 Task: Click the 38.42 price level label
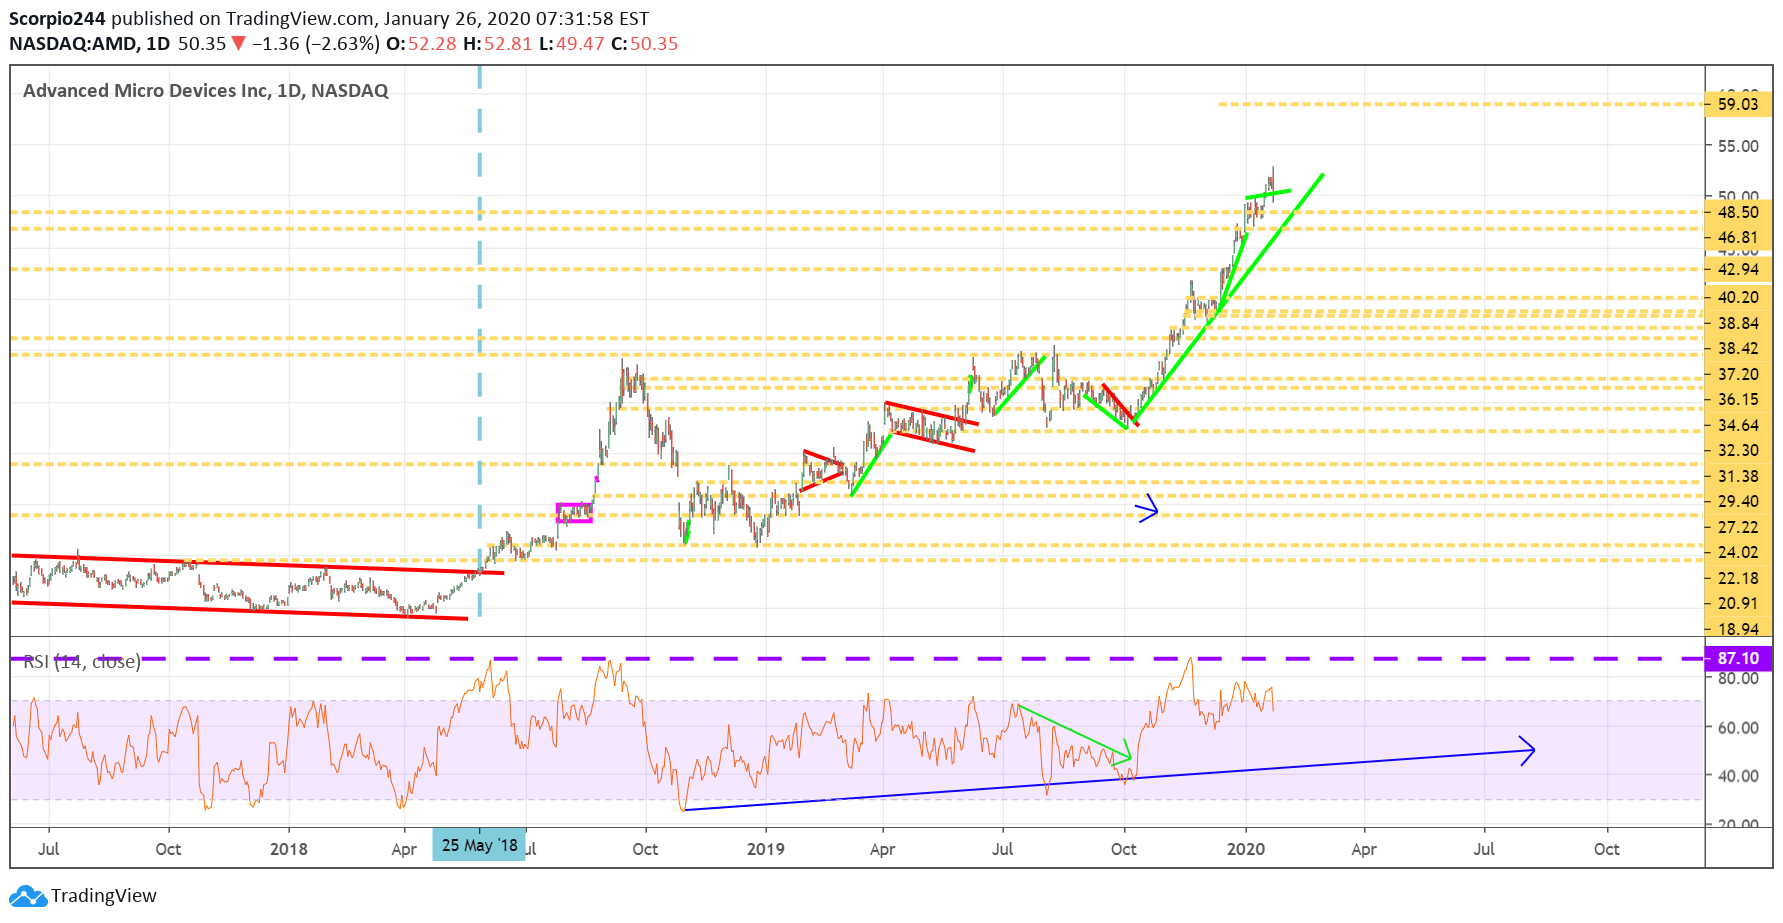[1738, 348]
